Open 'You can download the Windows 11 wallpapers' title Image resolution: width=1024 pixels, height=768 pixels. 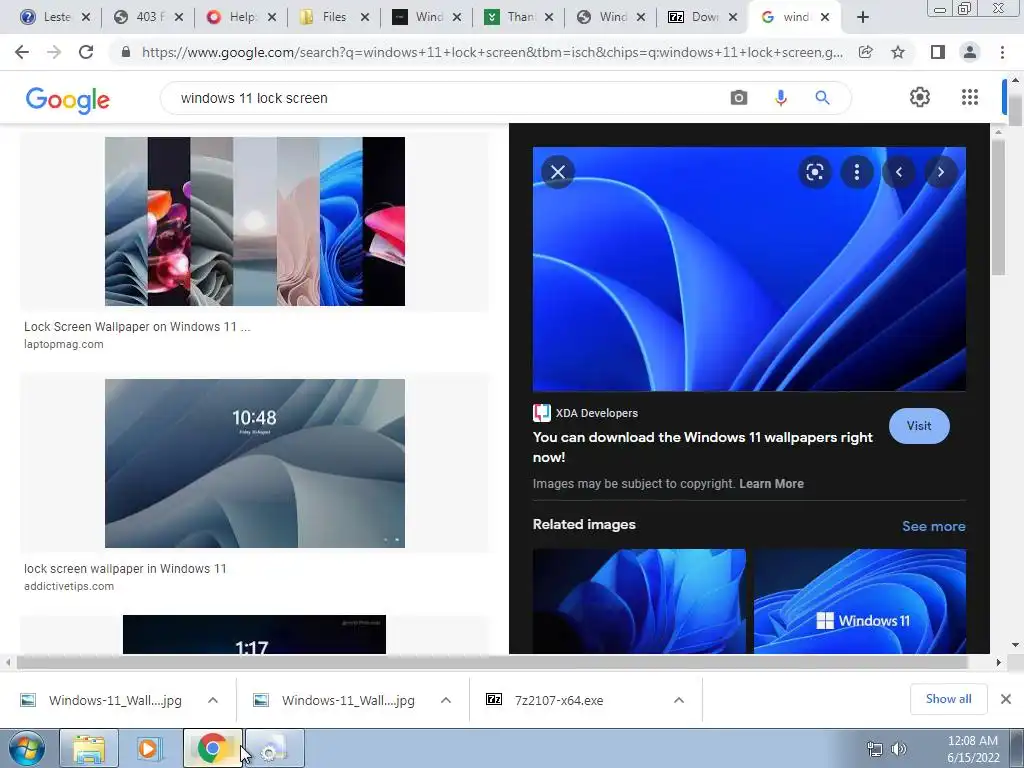[702, 447]
